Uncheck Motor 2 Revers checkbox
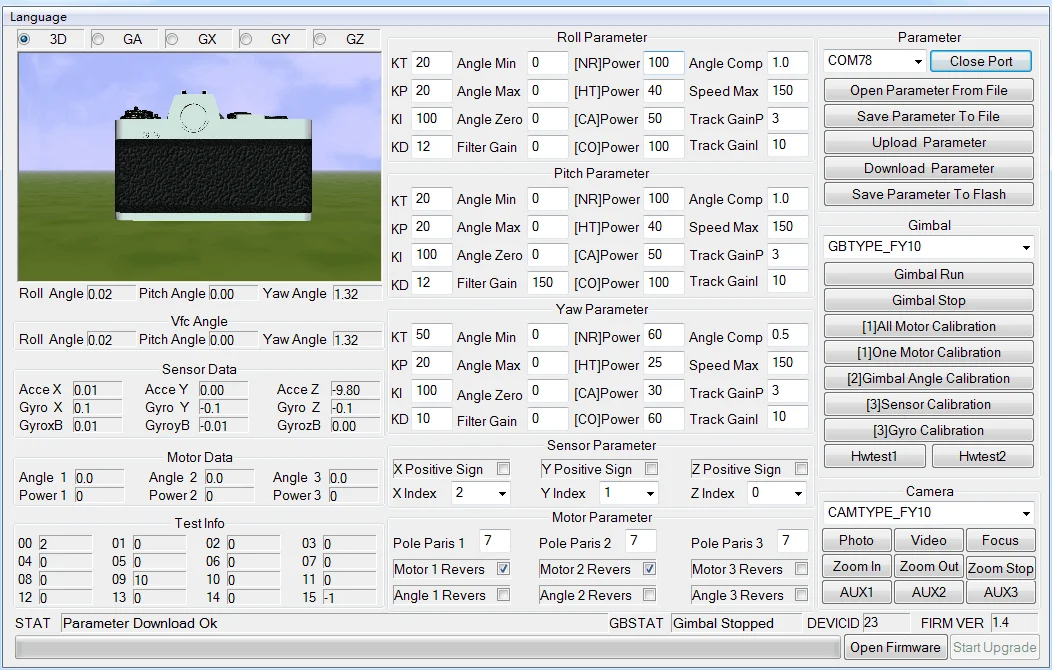This screenshot has width=1052, height=670. point(649,569)
